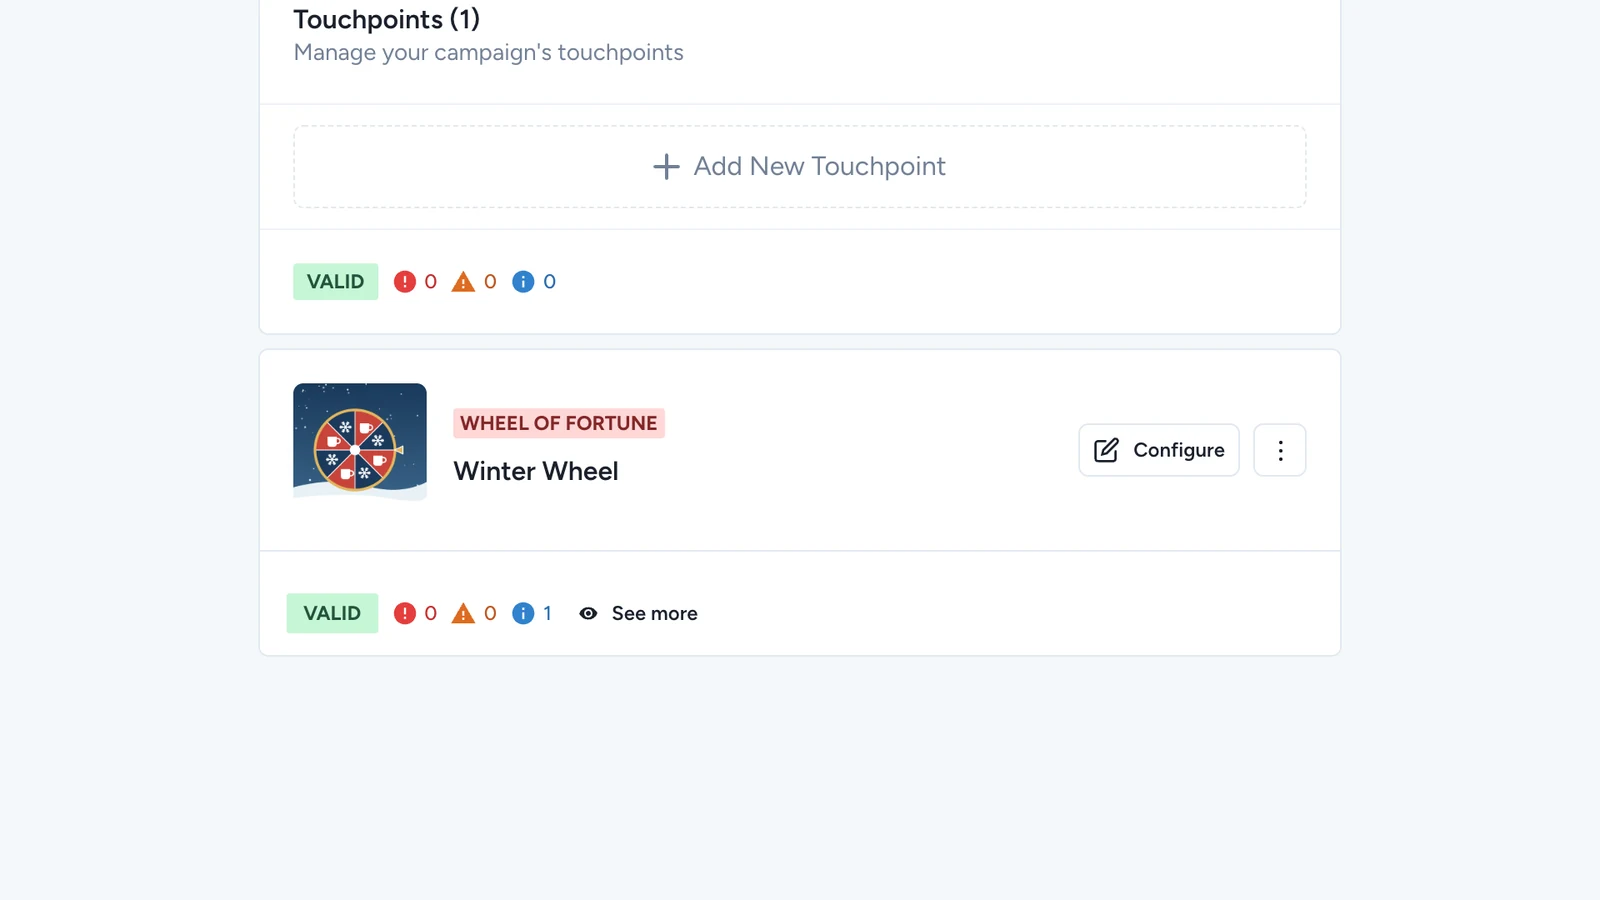The image size is (1600, 900).
Task: Click See more on Winter Wheel validation
Action: [638, 613]
